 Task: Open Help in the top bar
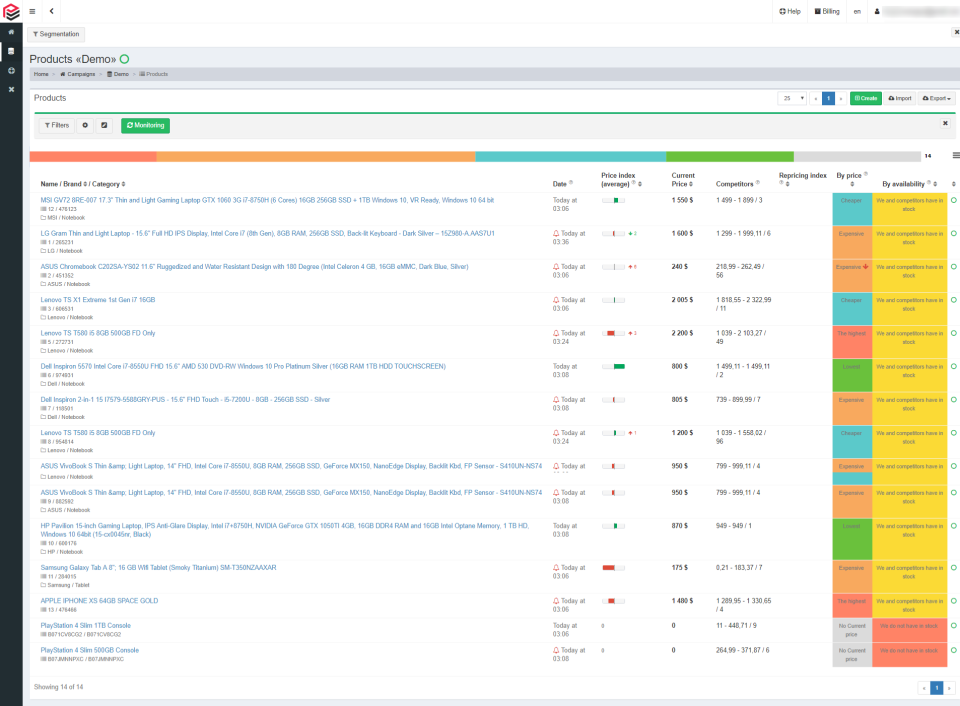click(790, 12)
